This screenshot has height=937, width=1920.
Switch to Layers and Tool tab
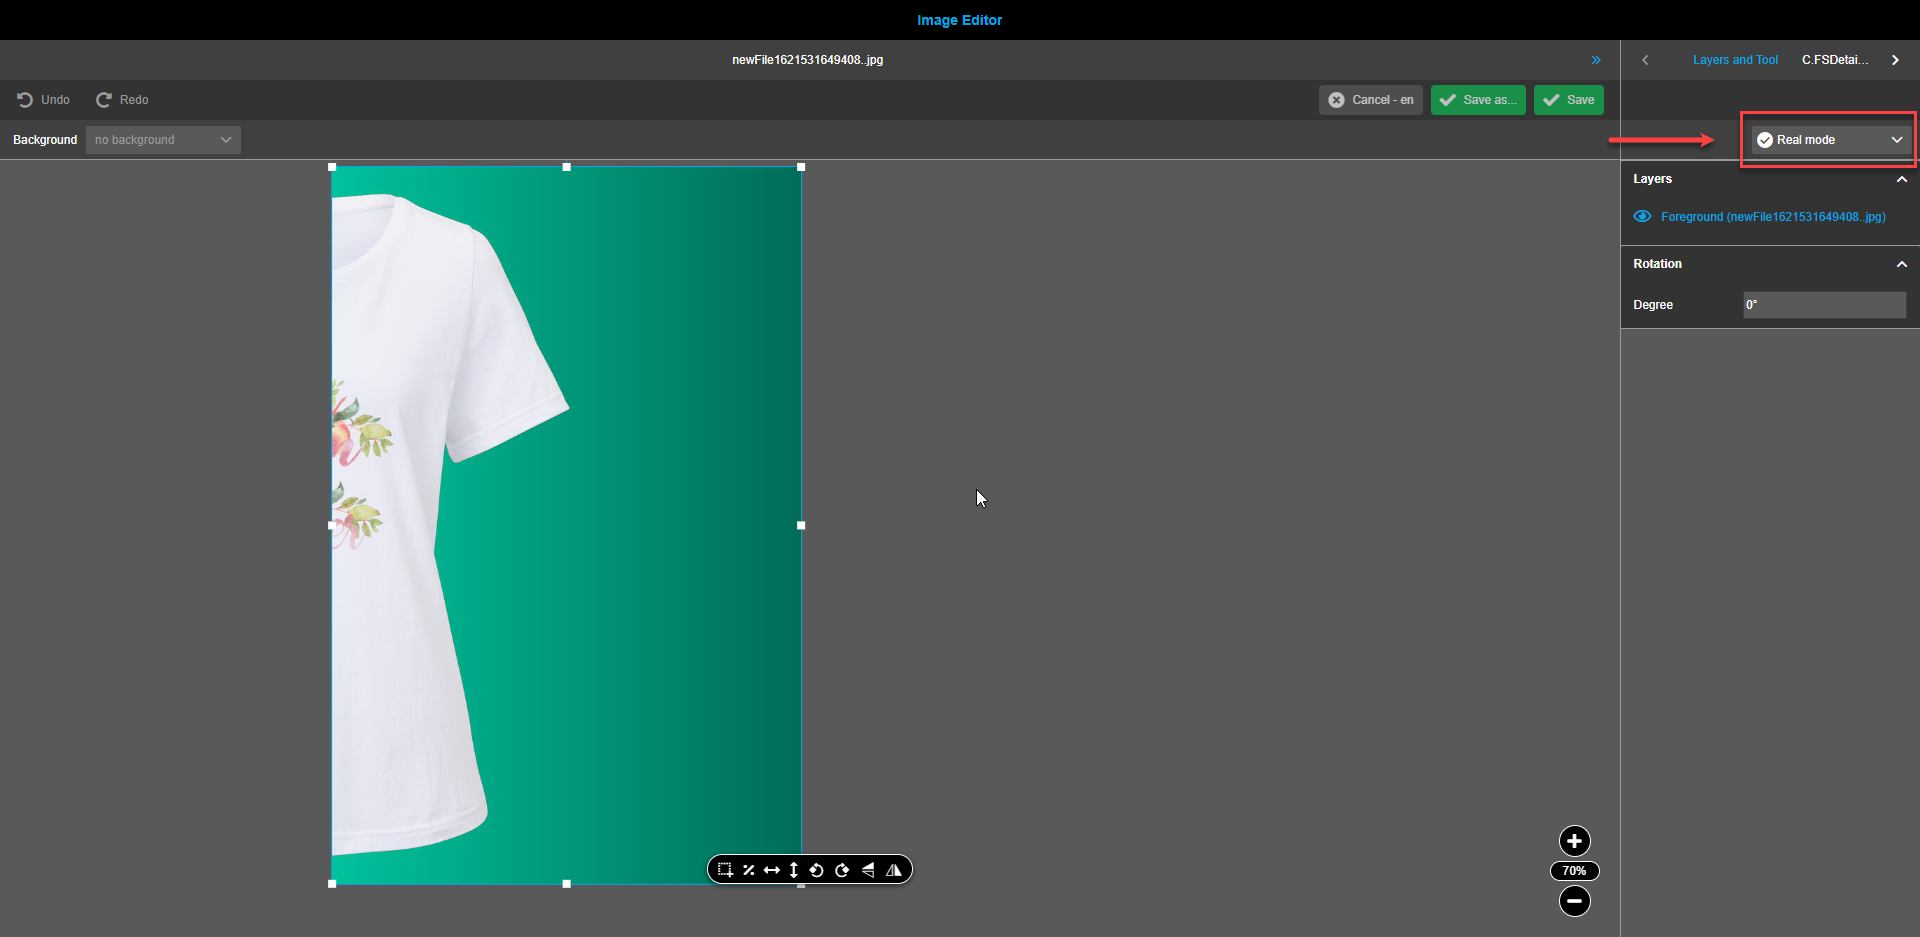click(1735, 60)
